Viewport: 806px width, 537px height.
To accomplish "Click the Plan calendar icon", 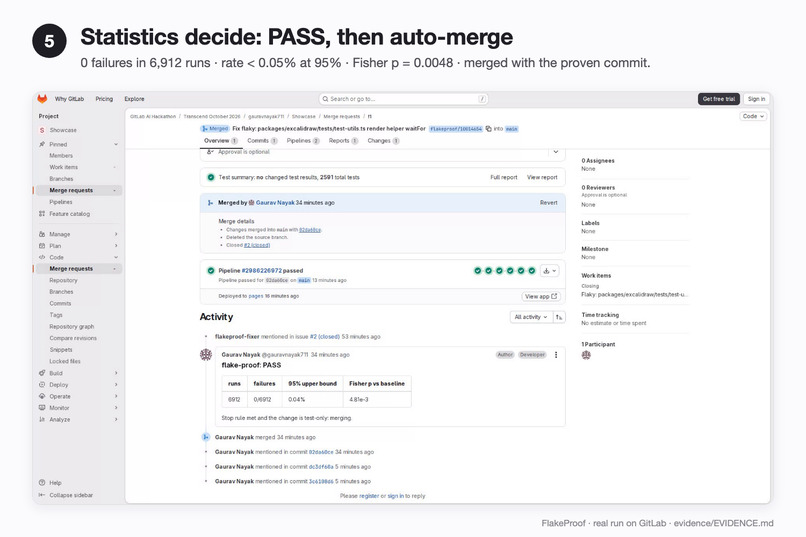I will [x=42, y=246].
